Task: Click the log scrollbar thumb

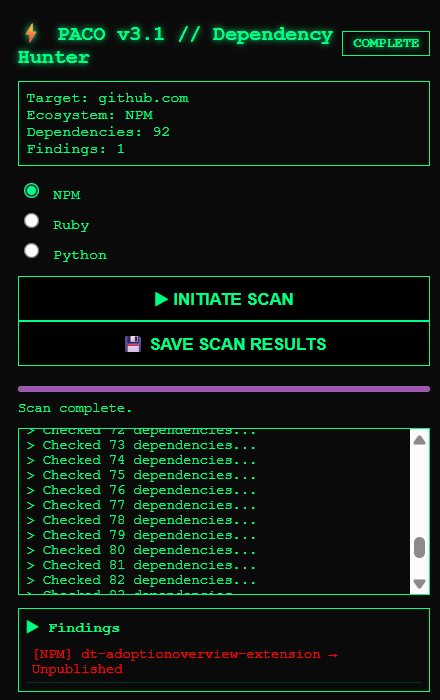Action: pyautogui.click(x=419, y=548)
